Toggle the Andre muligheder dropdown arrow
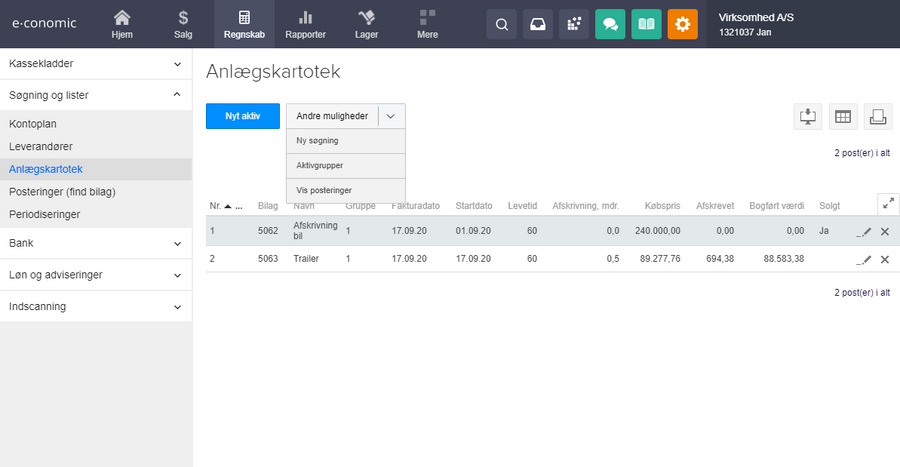 coord(391,116)
